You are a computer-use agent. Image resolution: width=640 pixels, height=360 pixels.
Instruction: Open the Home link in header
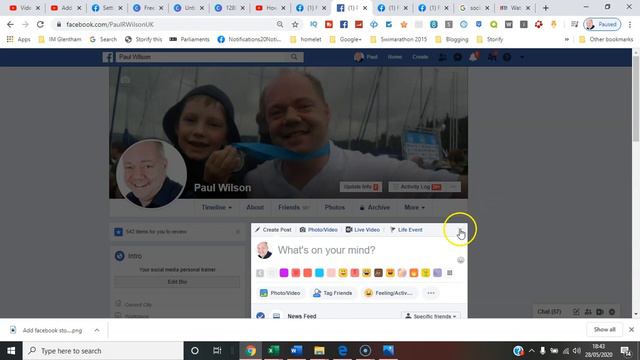click(x=395, y=57)
